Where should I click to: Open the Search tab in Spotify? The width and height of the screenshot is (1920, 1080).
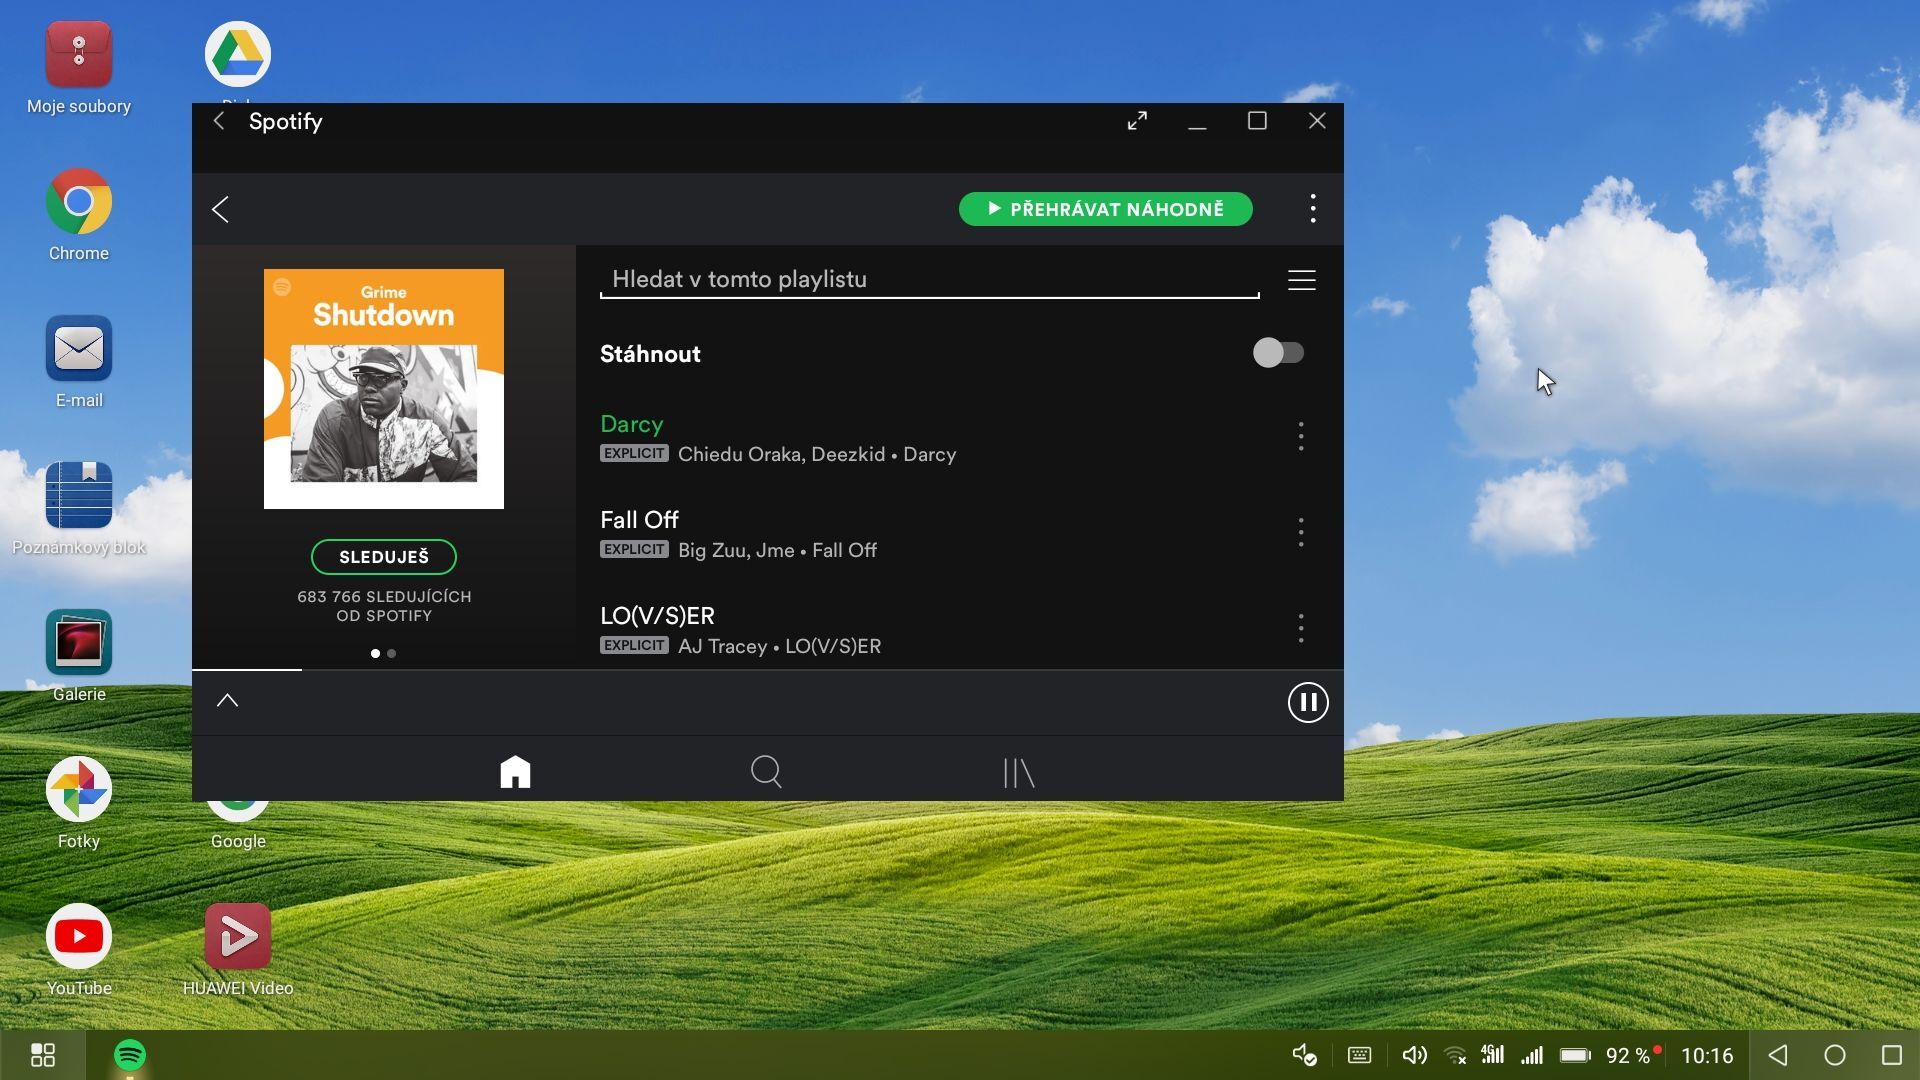pyautogui.click(x=766, y=771)
